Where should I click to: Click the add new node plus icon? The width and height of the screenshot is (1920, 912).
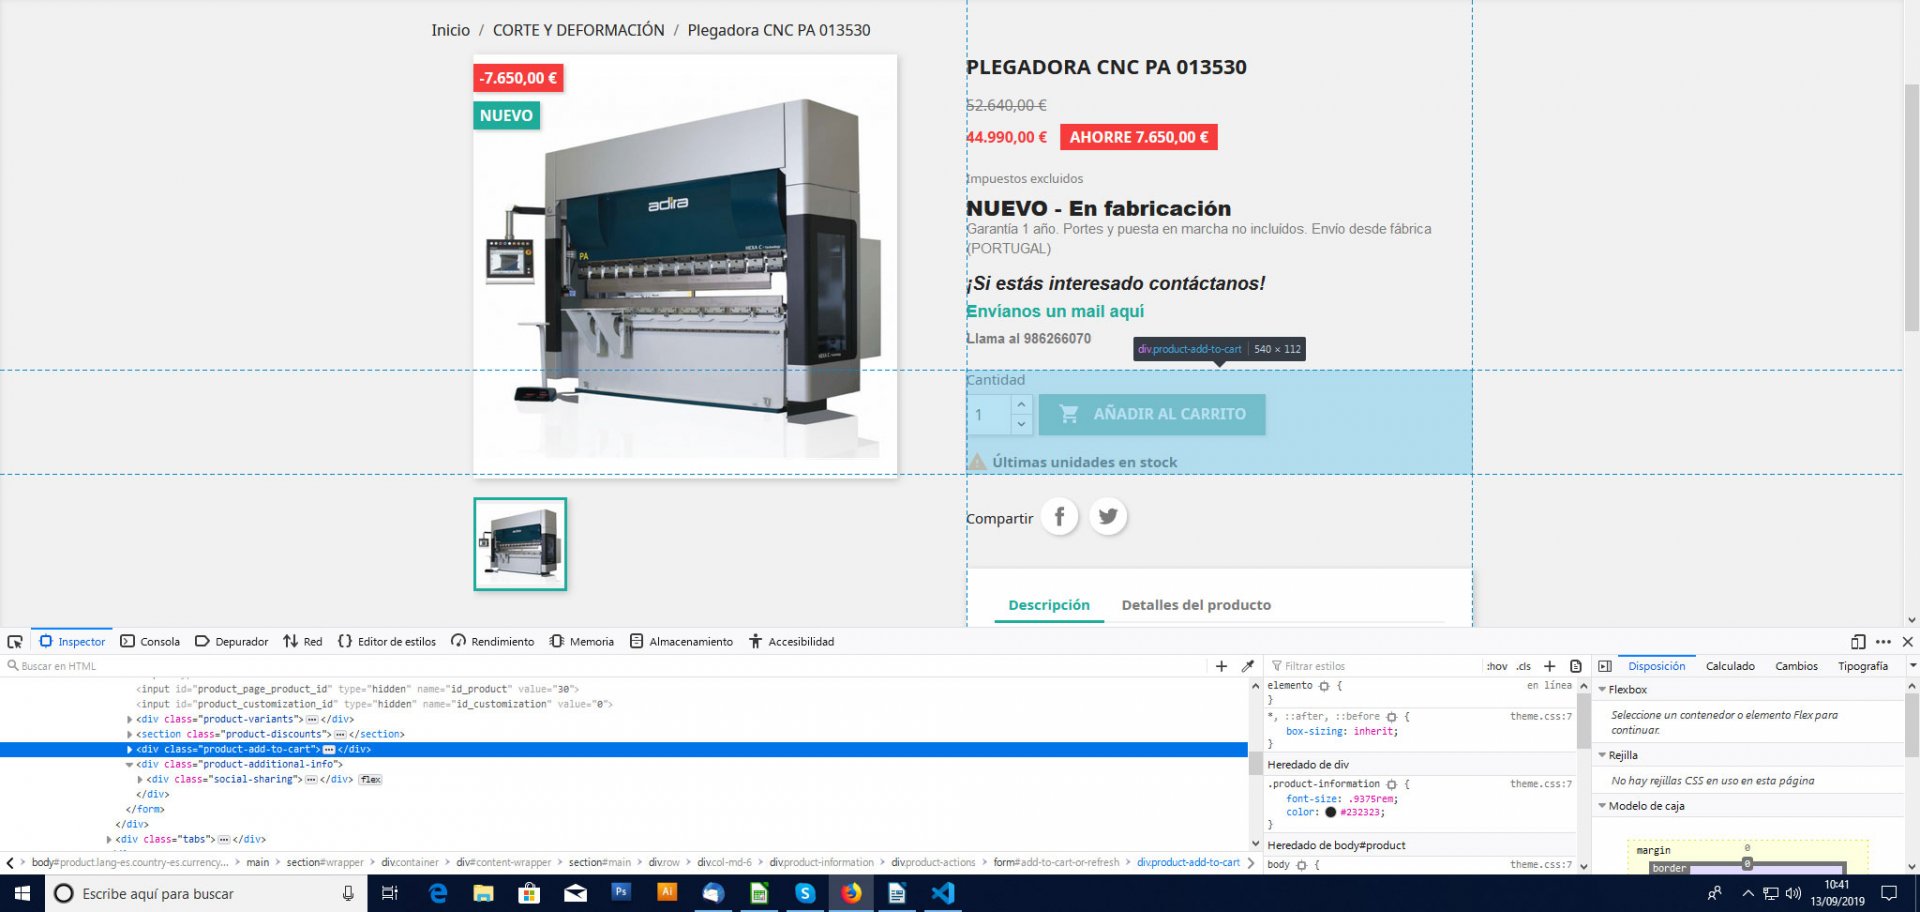1221,666
